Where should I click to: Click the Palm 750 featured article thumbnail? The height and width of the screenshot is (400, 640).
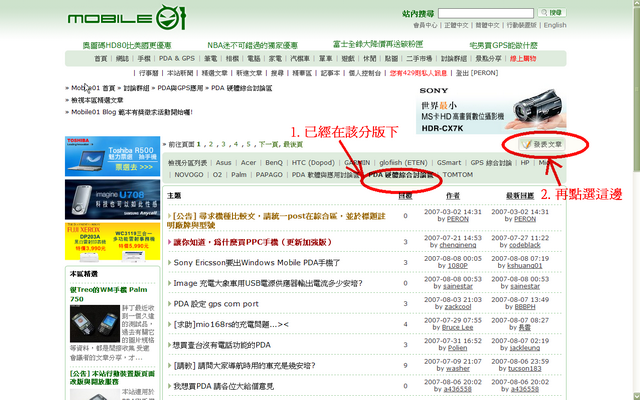(x=95, y=324)
